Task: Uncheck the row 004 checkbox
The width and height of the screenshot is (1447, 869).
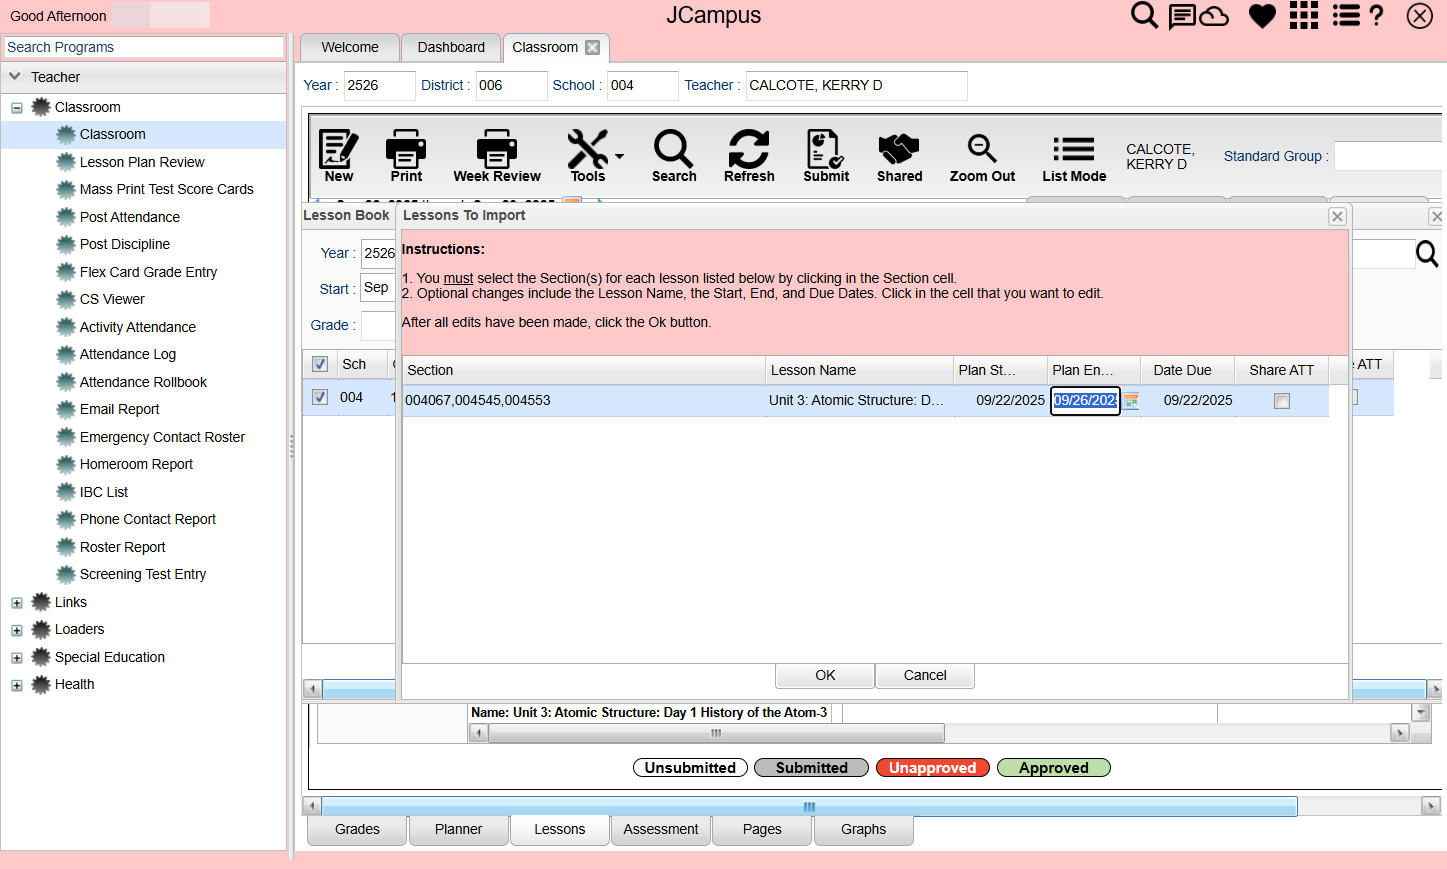Action: point(320,397)
